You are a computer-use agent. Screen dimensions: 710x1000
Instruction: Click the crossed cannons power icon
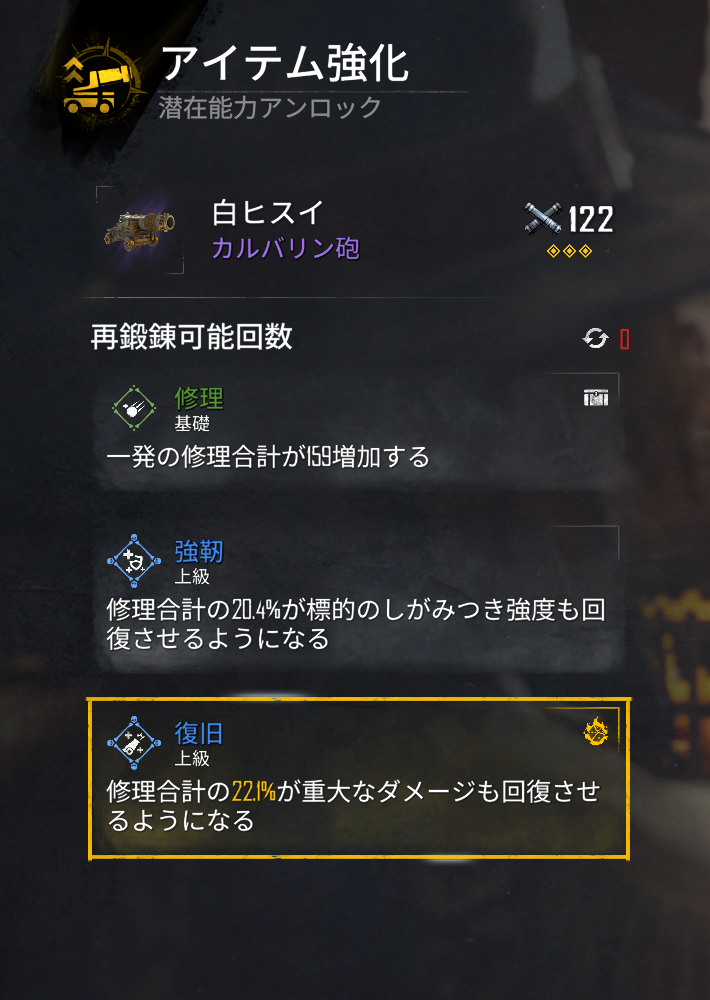click(543, 219)
